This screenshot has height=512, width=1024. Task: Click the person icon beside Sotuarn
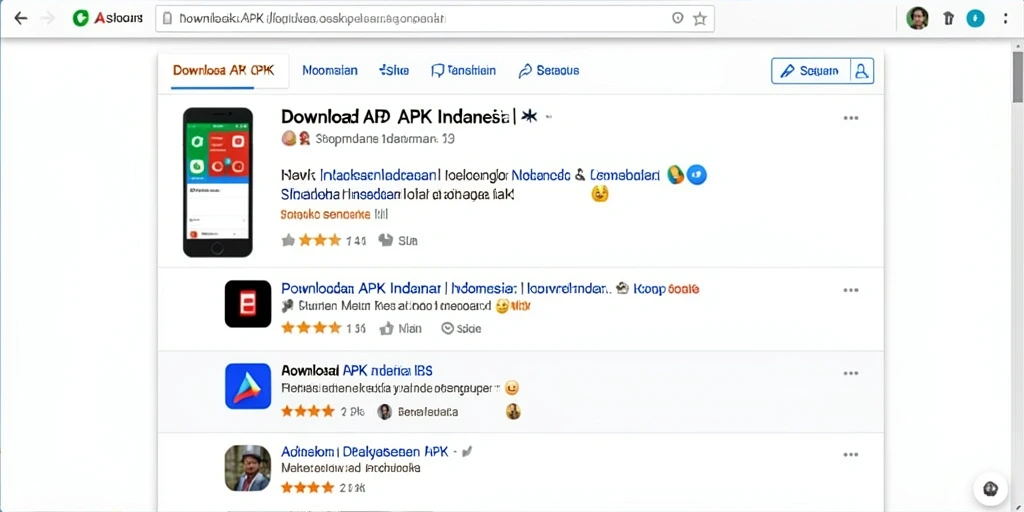(862, 71)
